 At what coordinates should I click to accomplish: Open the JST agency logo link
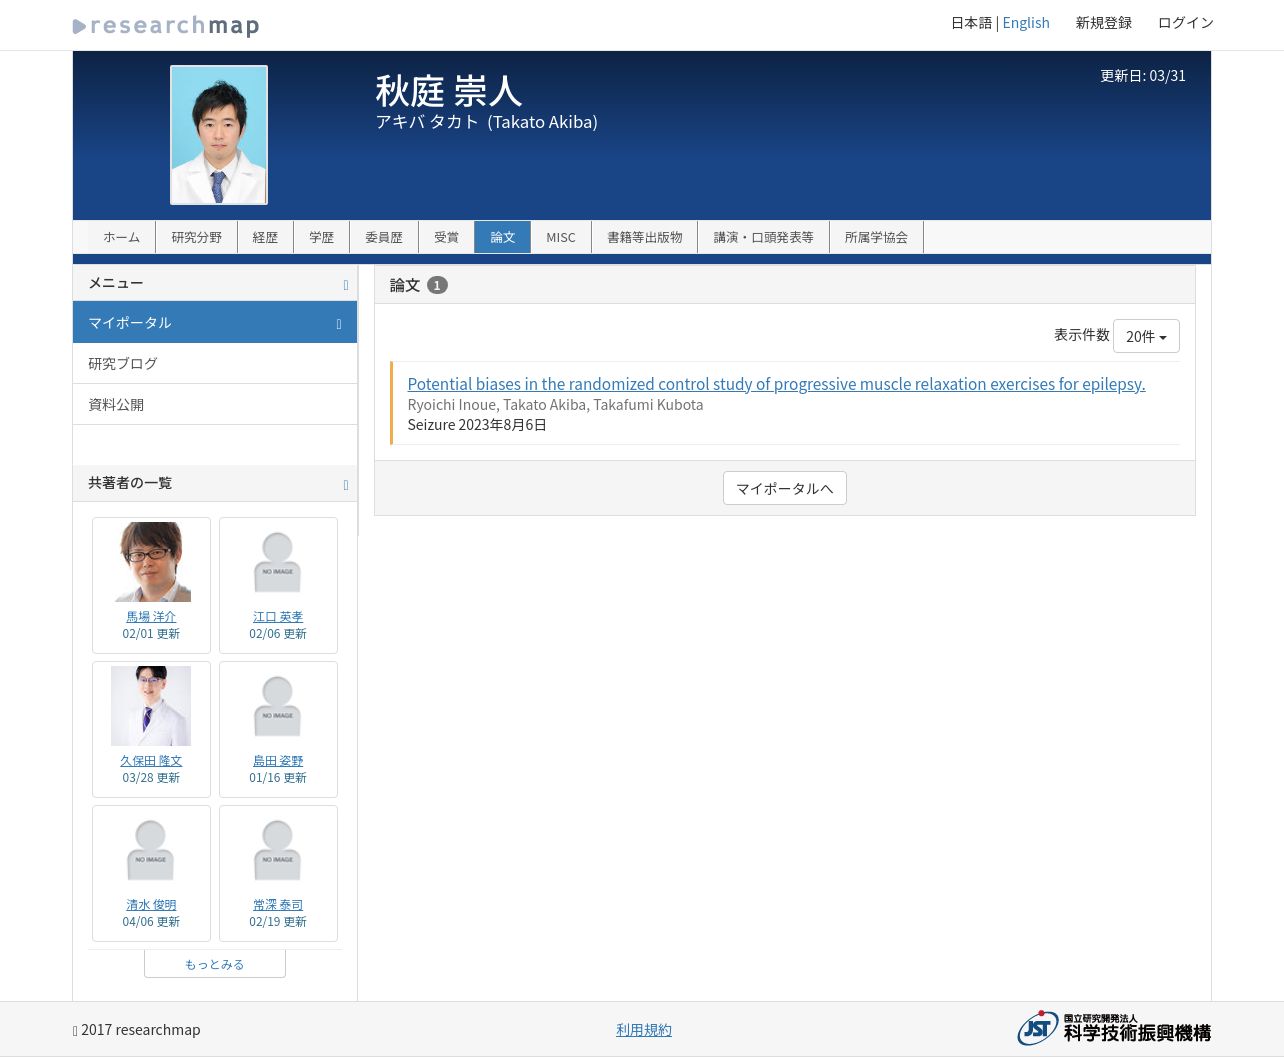click(x=1114, y=1028)
